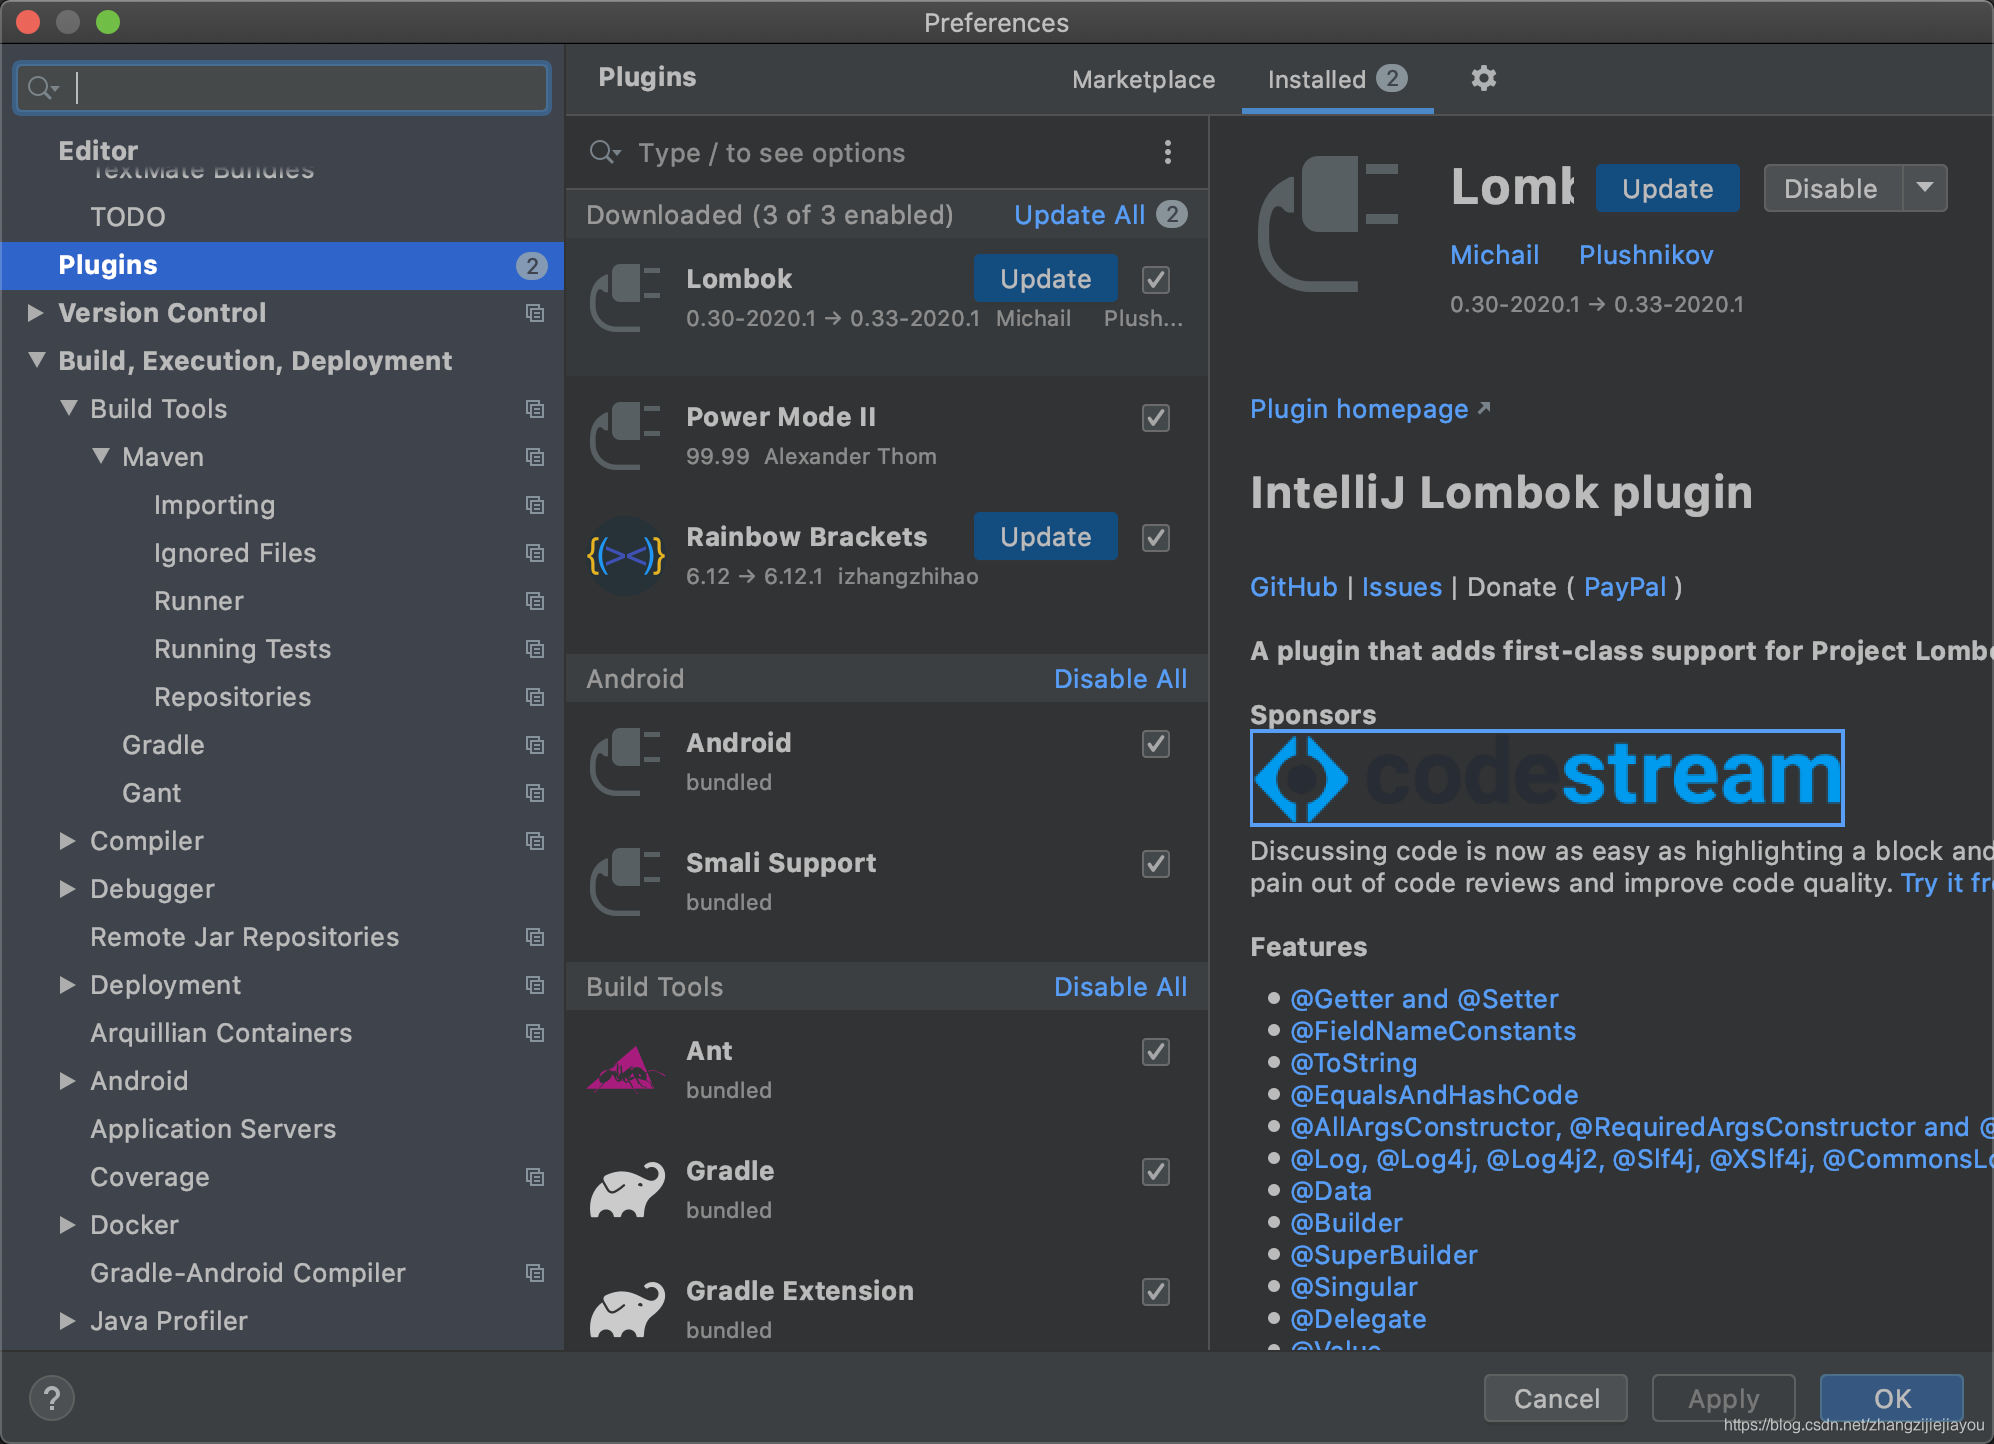1994x1444 pixels.
Task: Open the help question mark button
Action: click(52, 1398)
